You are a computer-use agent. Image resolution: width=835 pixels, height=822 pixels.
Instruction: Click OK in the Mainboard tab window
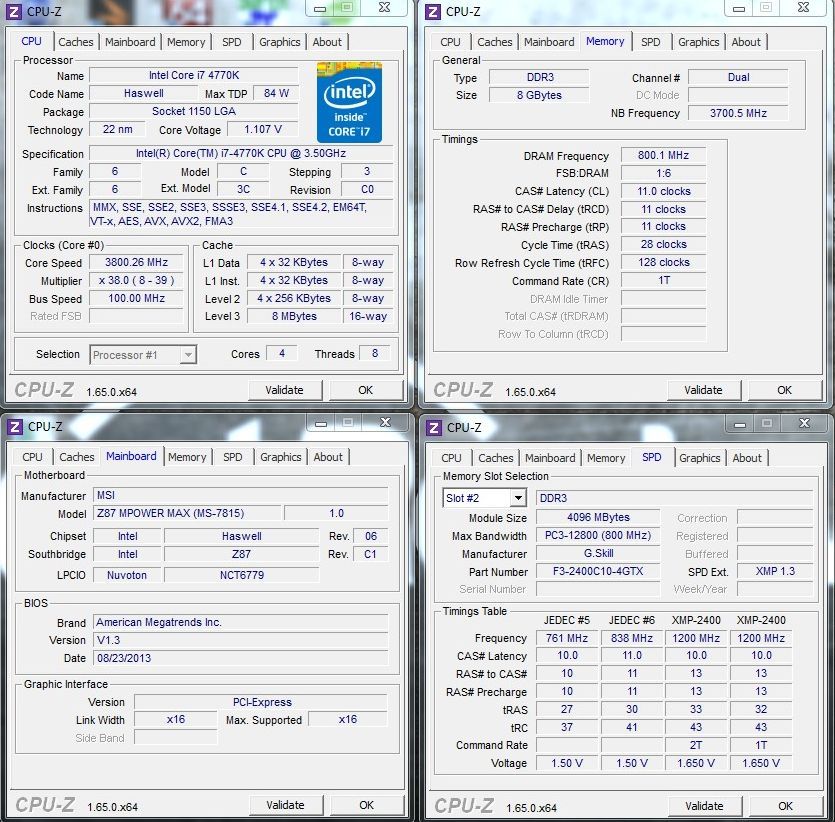(366, 805)
